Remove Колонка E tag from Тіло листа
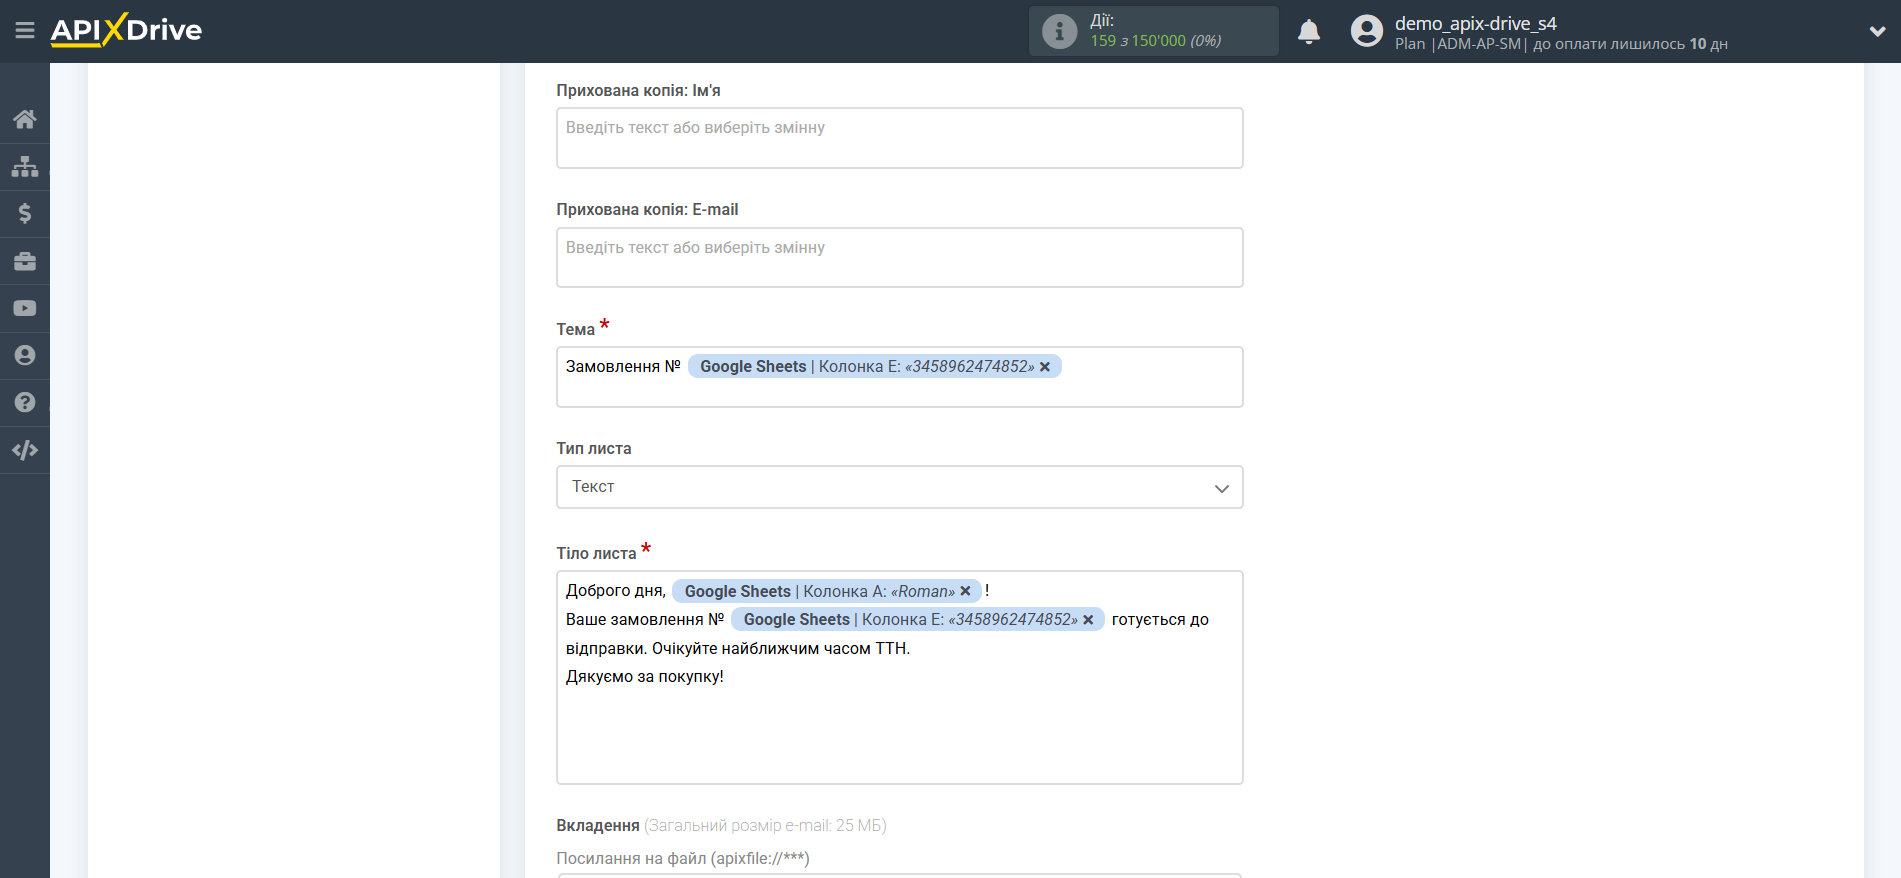The image size is (1901, 878). click(1088, 620)
